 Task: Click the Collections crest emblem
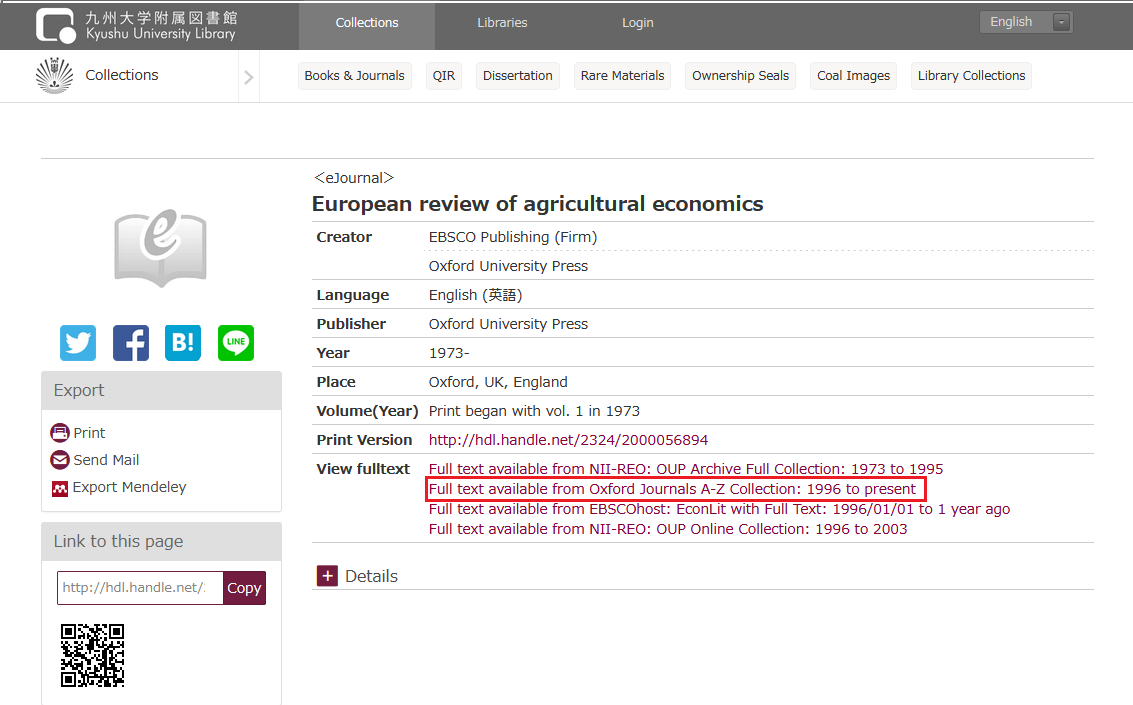click(55, 76)
